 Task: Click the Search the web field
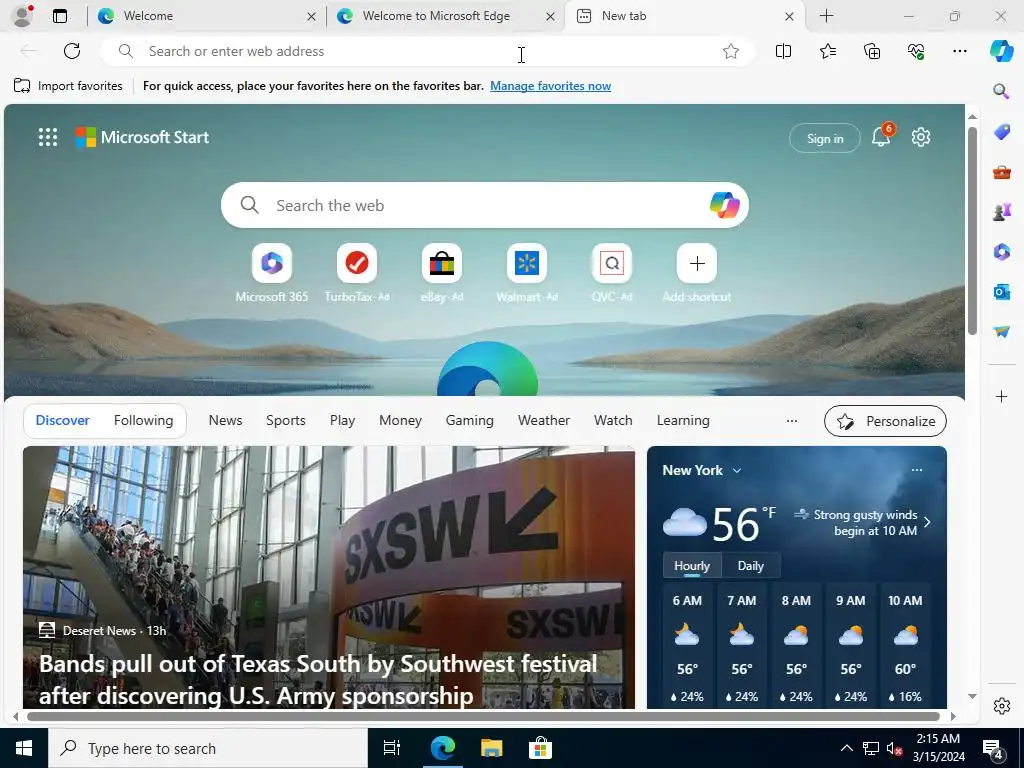click(485, 205)
